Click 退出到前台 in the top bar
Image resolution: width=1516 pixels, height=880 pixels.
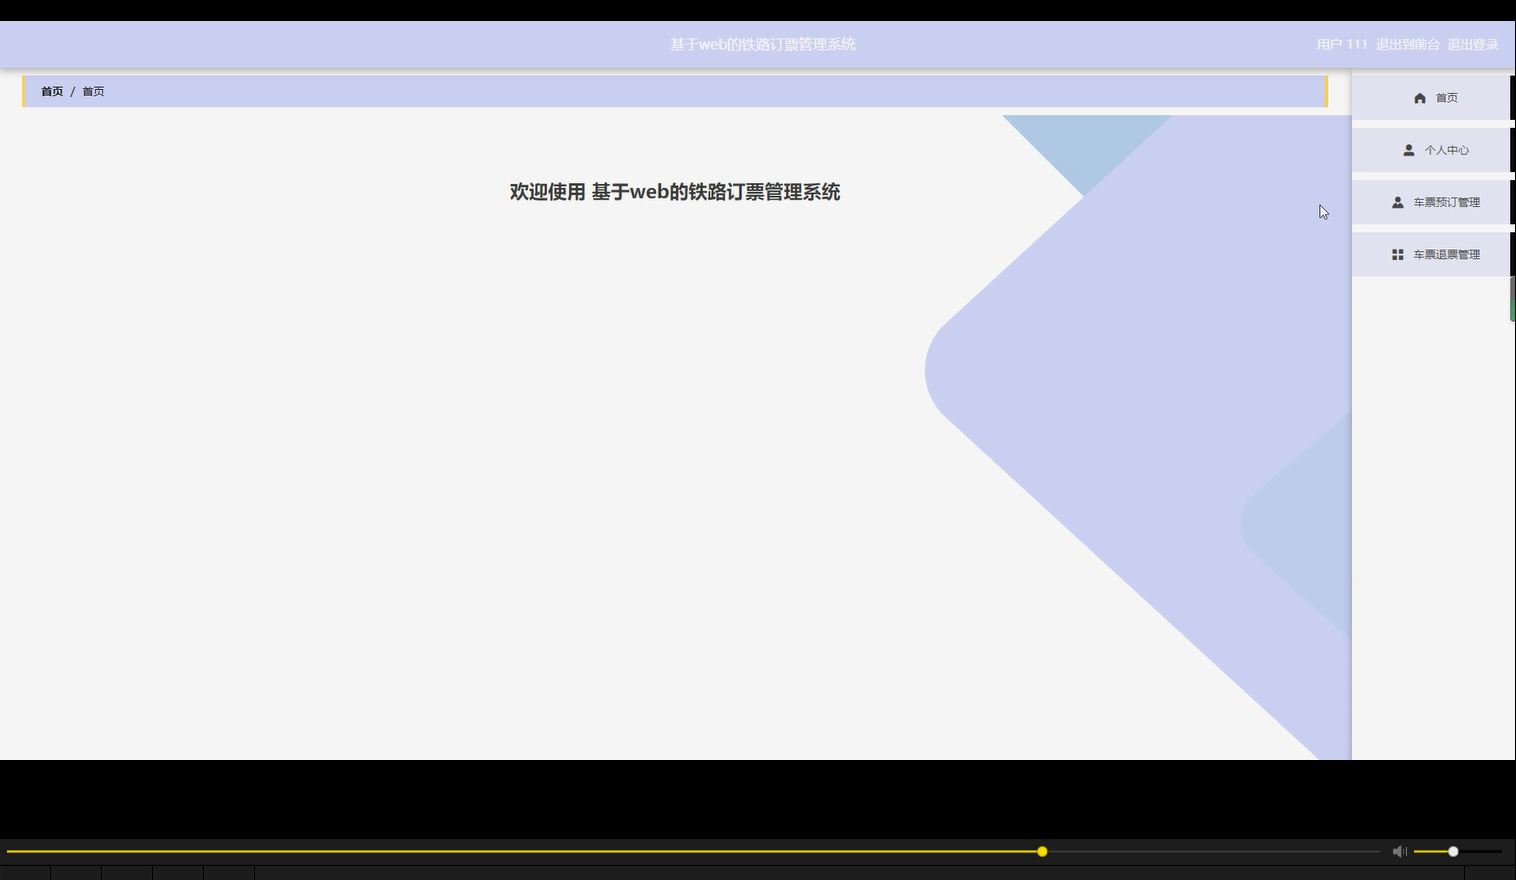[x=1406, y=44]
